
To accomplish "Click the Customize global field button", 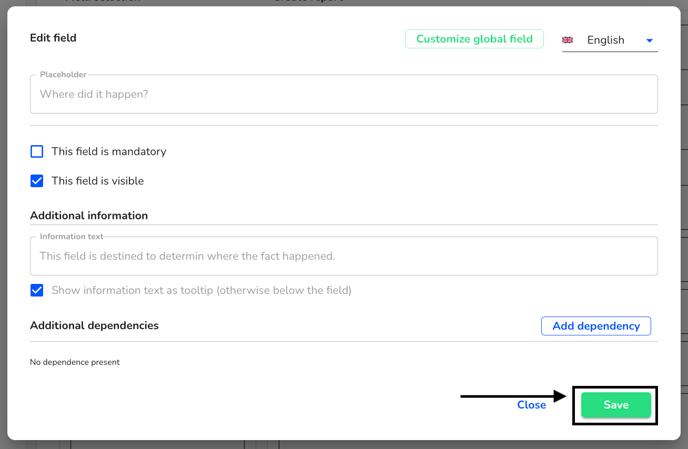I will click(x=474, y=39).
